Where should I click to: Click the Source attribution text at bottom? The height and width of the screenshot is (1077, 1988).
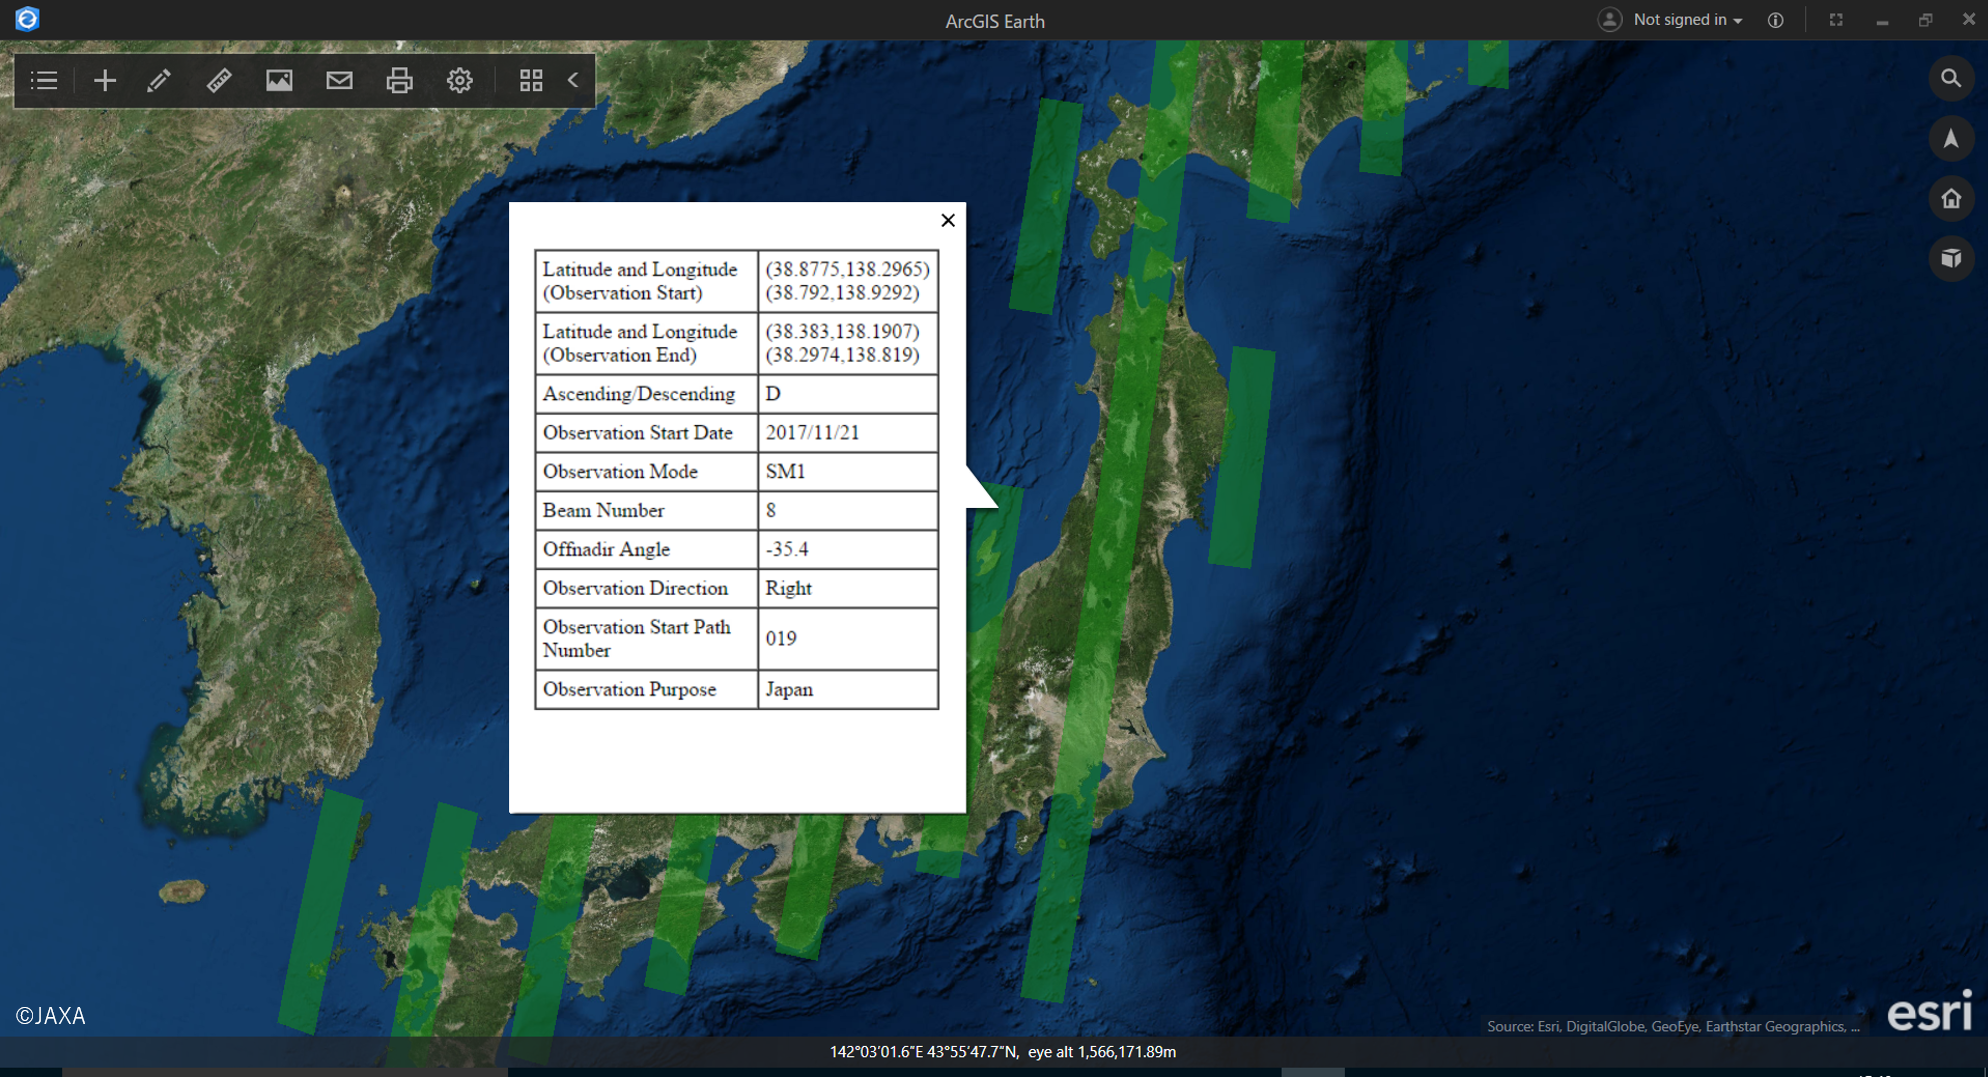pos(1672,1027)
